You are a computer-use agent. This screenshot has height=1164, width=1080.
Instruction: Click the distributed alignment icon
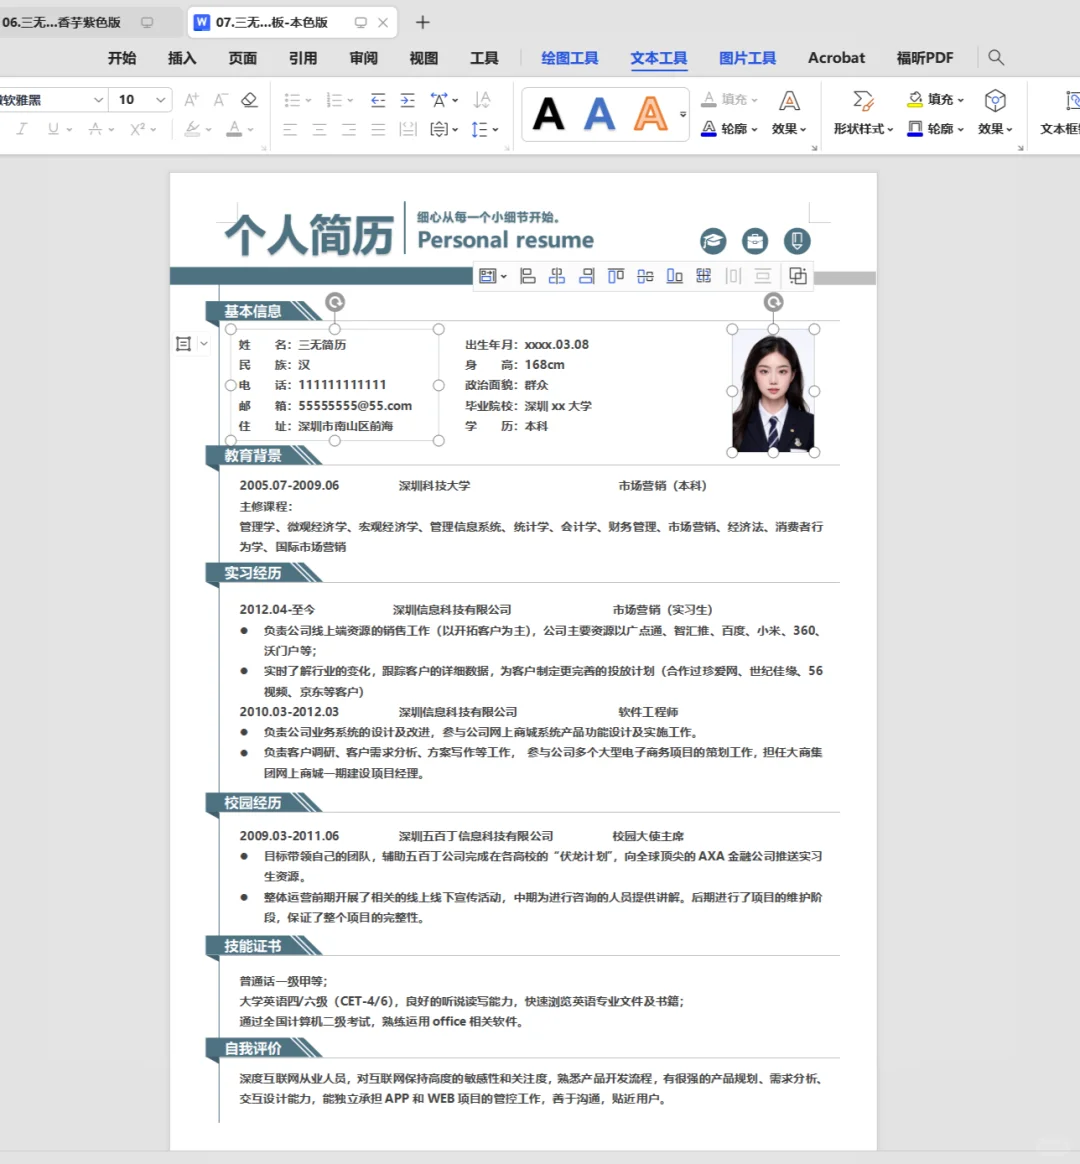click(x=408, y=130)
